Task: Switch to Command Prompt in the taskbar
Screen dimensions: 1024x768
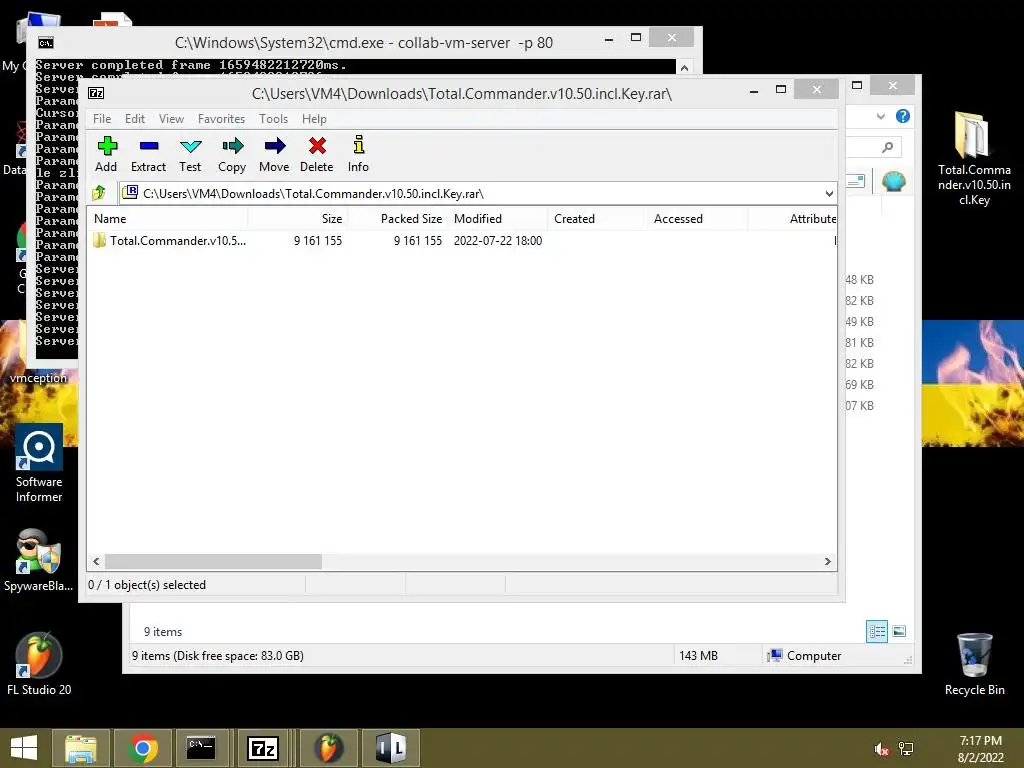Action: [x=201, y=748]
